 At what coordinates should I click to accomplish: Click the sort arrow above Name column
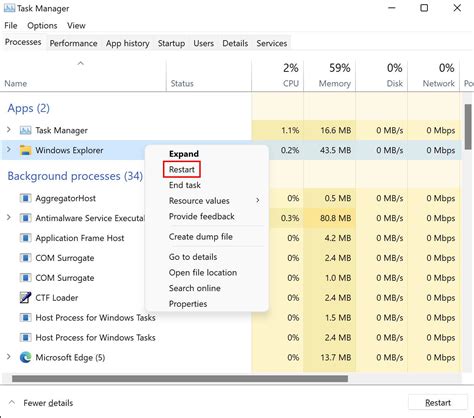pos(81,63)
